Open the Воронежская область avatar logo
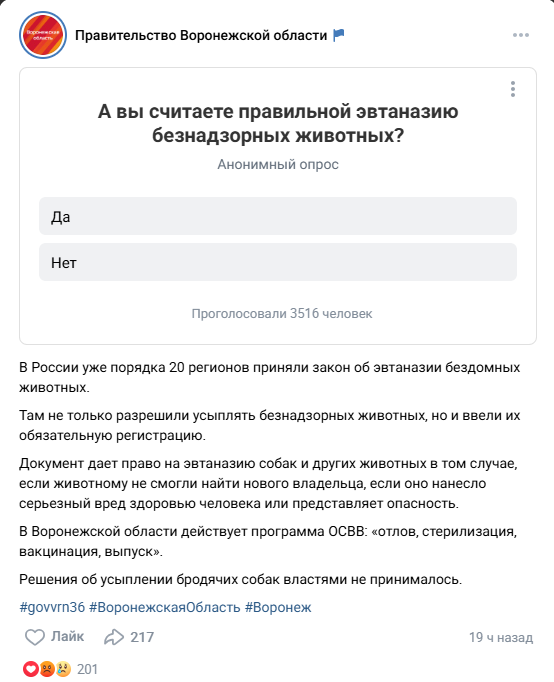 point(43,35)
